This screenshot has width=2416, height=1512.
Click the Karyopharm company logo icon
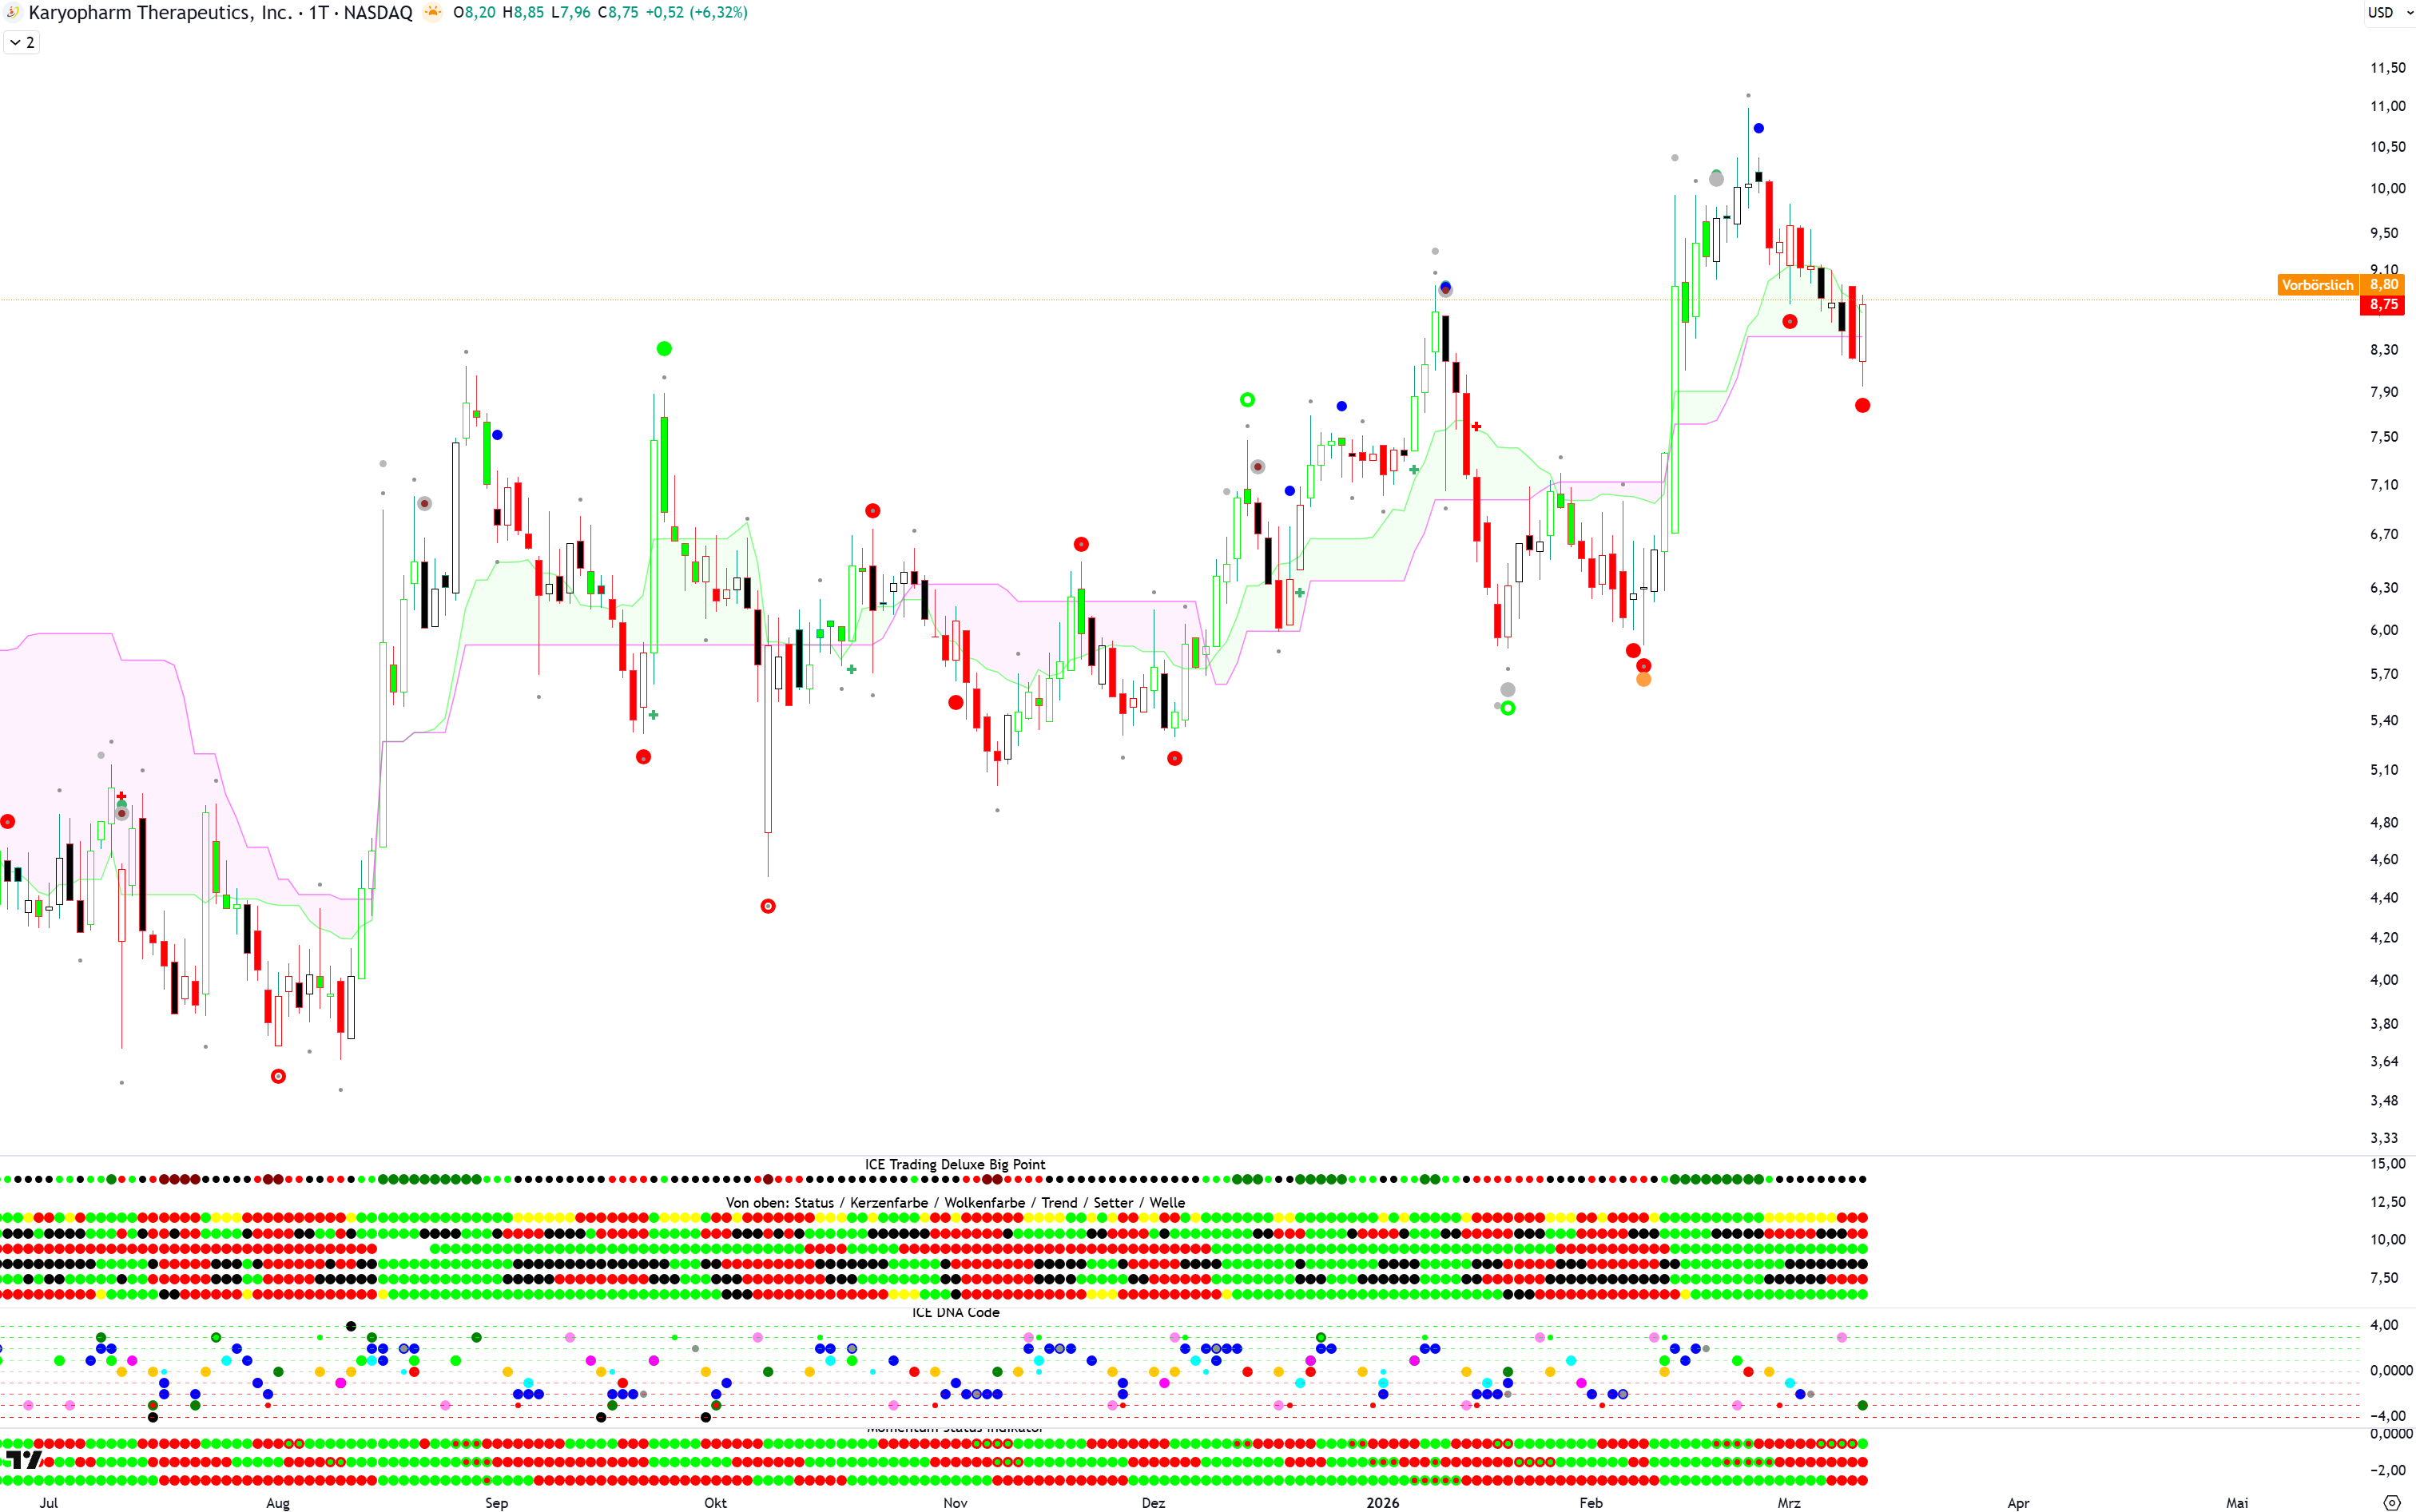[x=13, y=13]
